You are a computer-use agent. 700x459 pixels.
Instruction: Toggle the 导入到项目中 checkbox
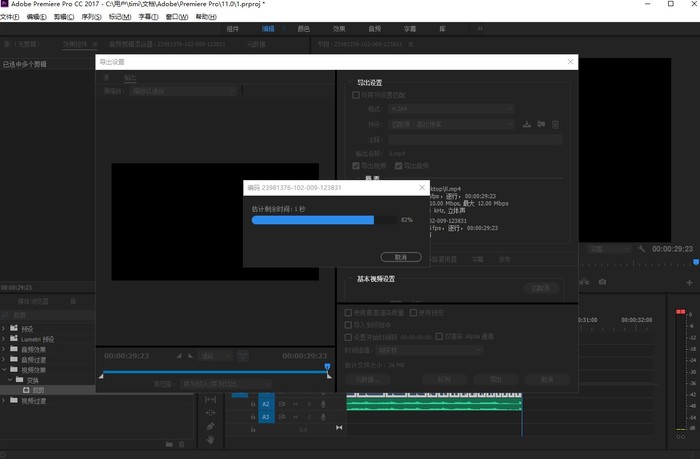[x=349, y=325]
